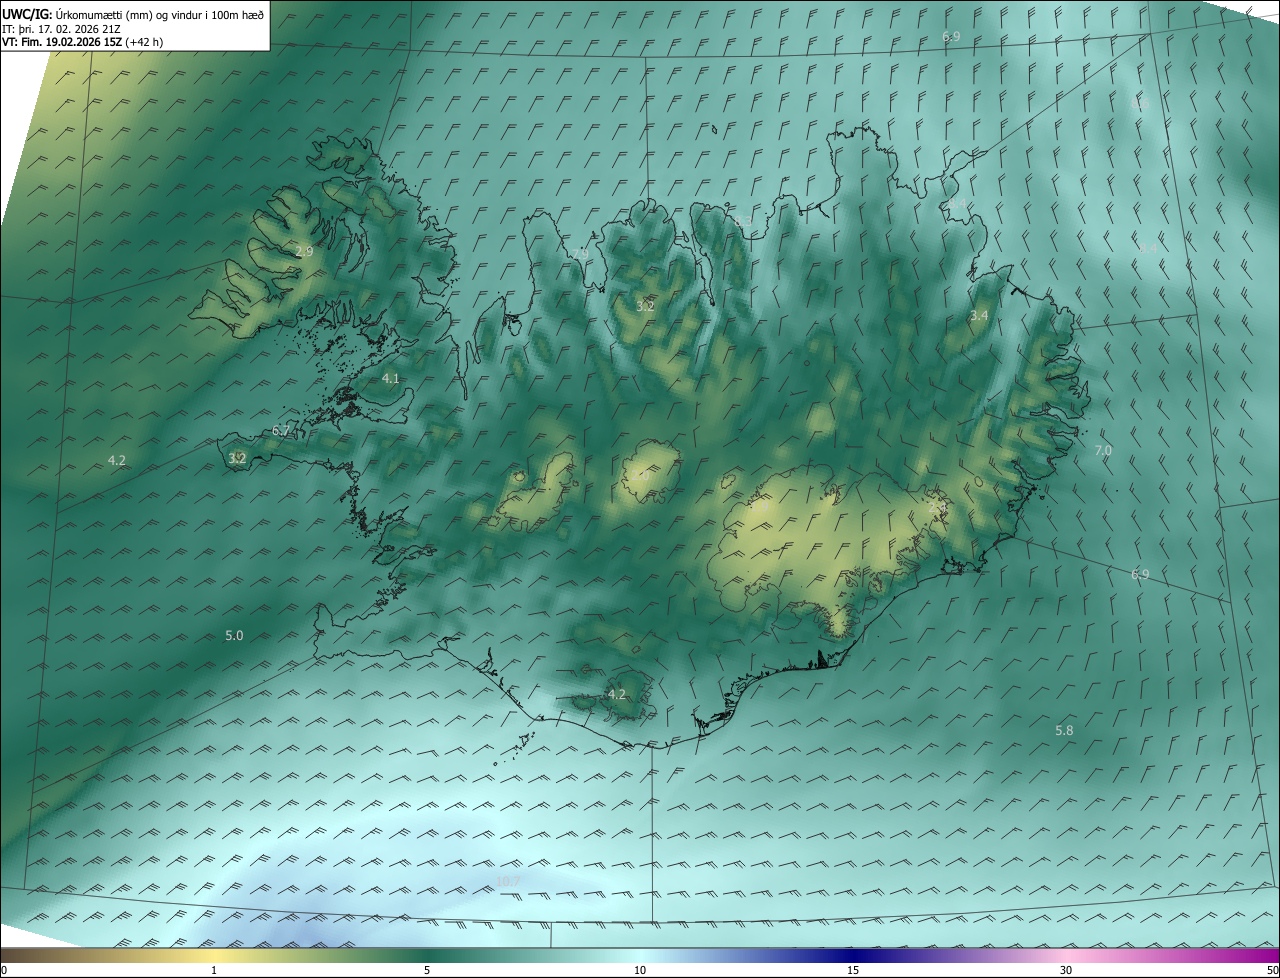Image resolution: width=1280 pixels, height=978 pixels.
Task: Click the 2.9 value over the Westfjords
Action: [304, 252]
